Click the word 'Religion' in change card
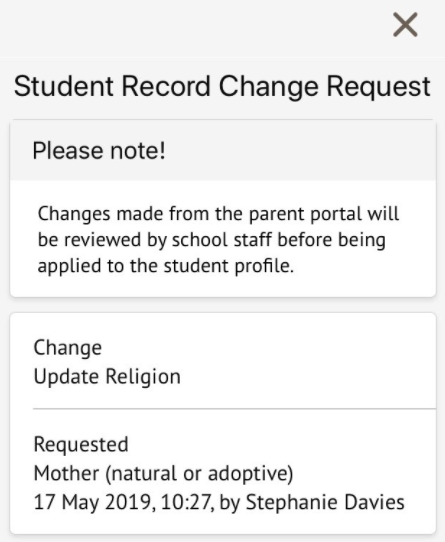This screenshot has height=542, width=445. pyautogui.click(x=143, y=377)
